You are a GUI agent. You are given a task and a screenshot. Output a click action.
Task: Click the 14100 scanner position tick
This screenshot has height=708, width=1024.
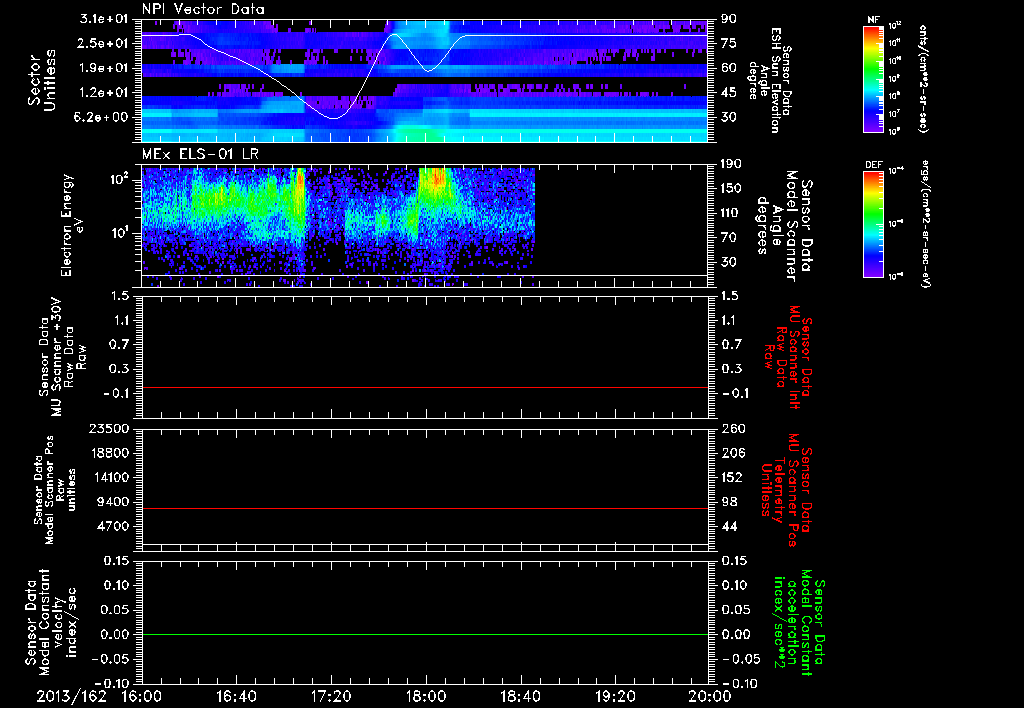point(110,477)
